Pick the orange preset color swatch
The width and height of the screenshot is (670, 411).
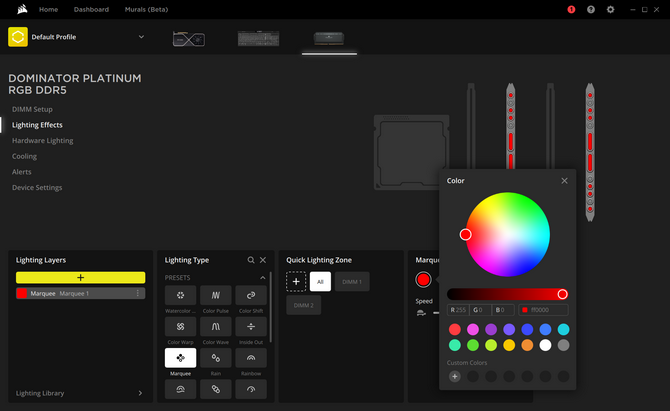[527, 345]
